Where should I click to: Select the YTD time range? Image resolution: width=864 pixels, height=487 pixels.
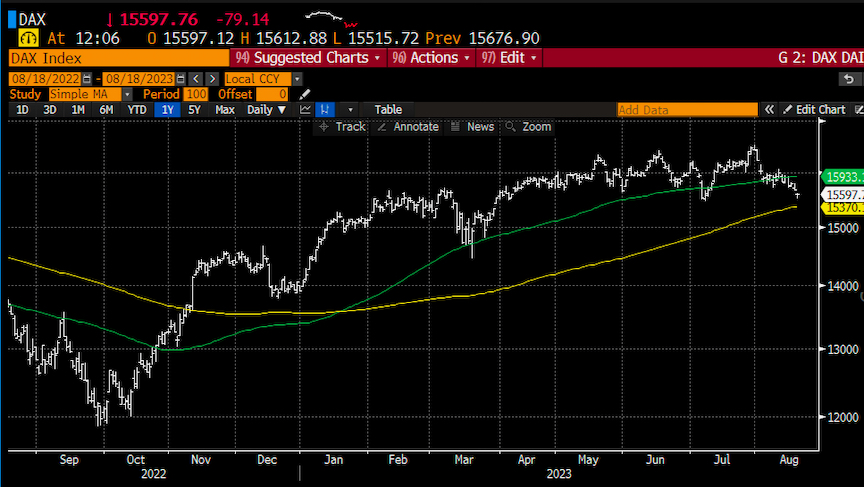[137, 110]
